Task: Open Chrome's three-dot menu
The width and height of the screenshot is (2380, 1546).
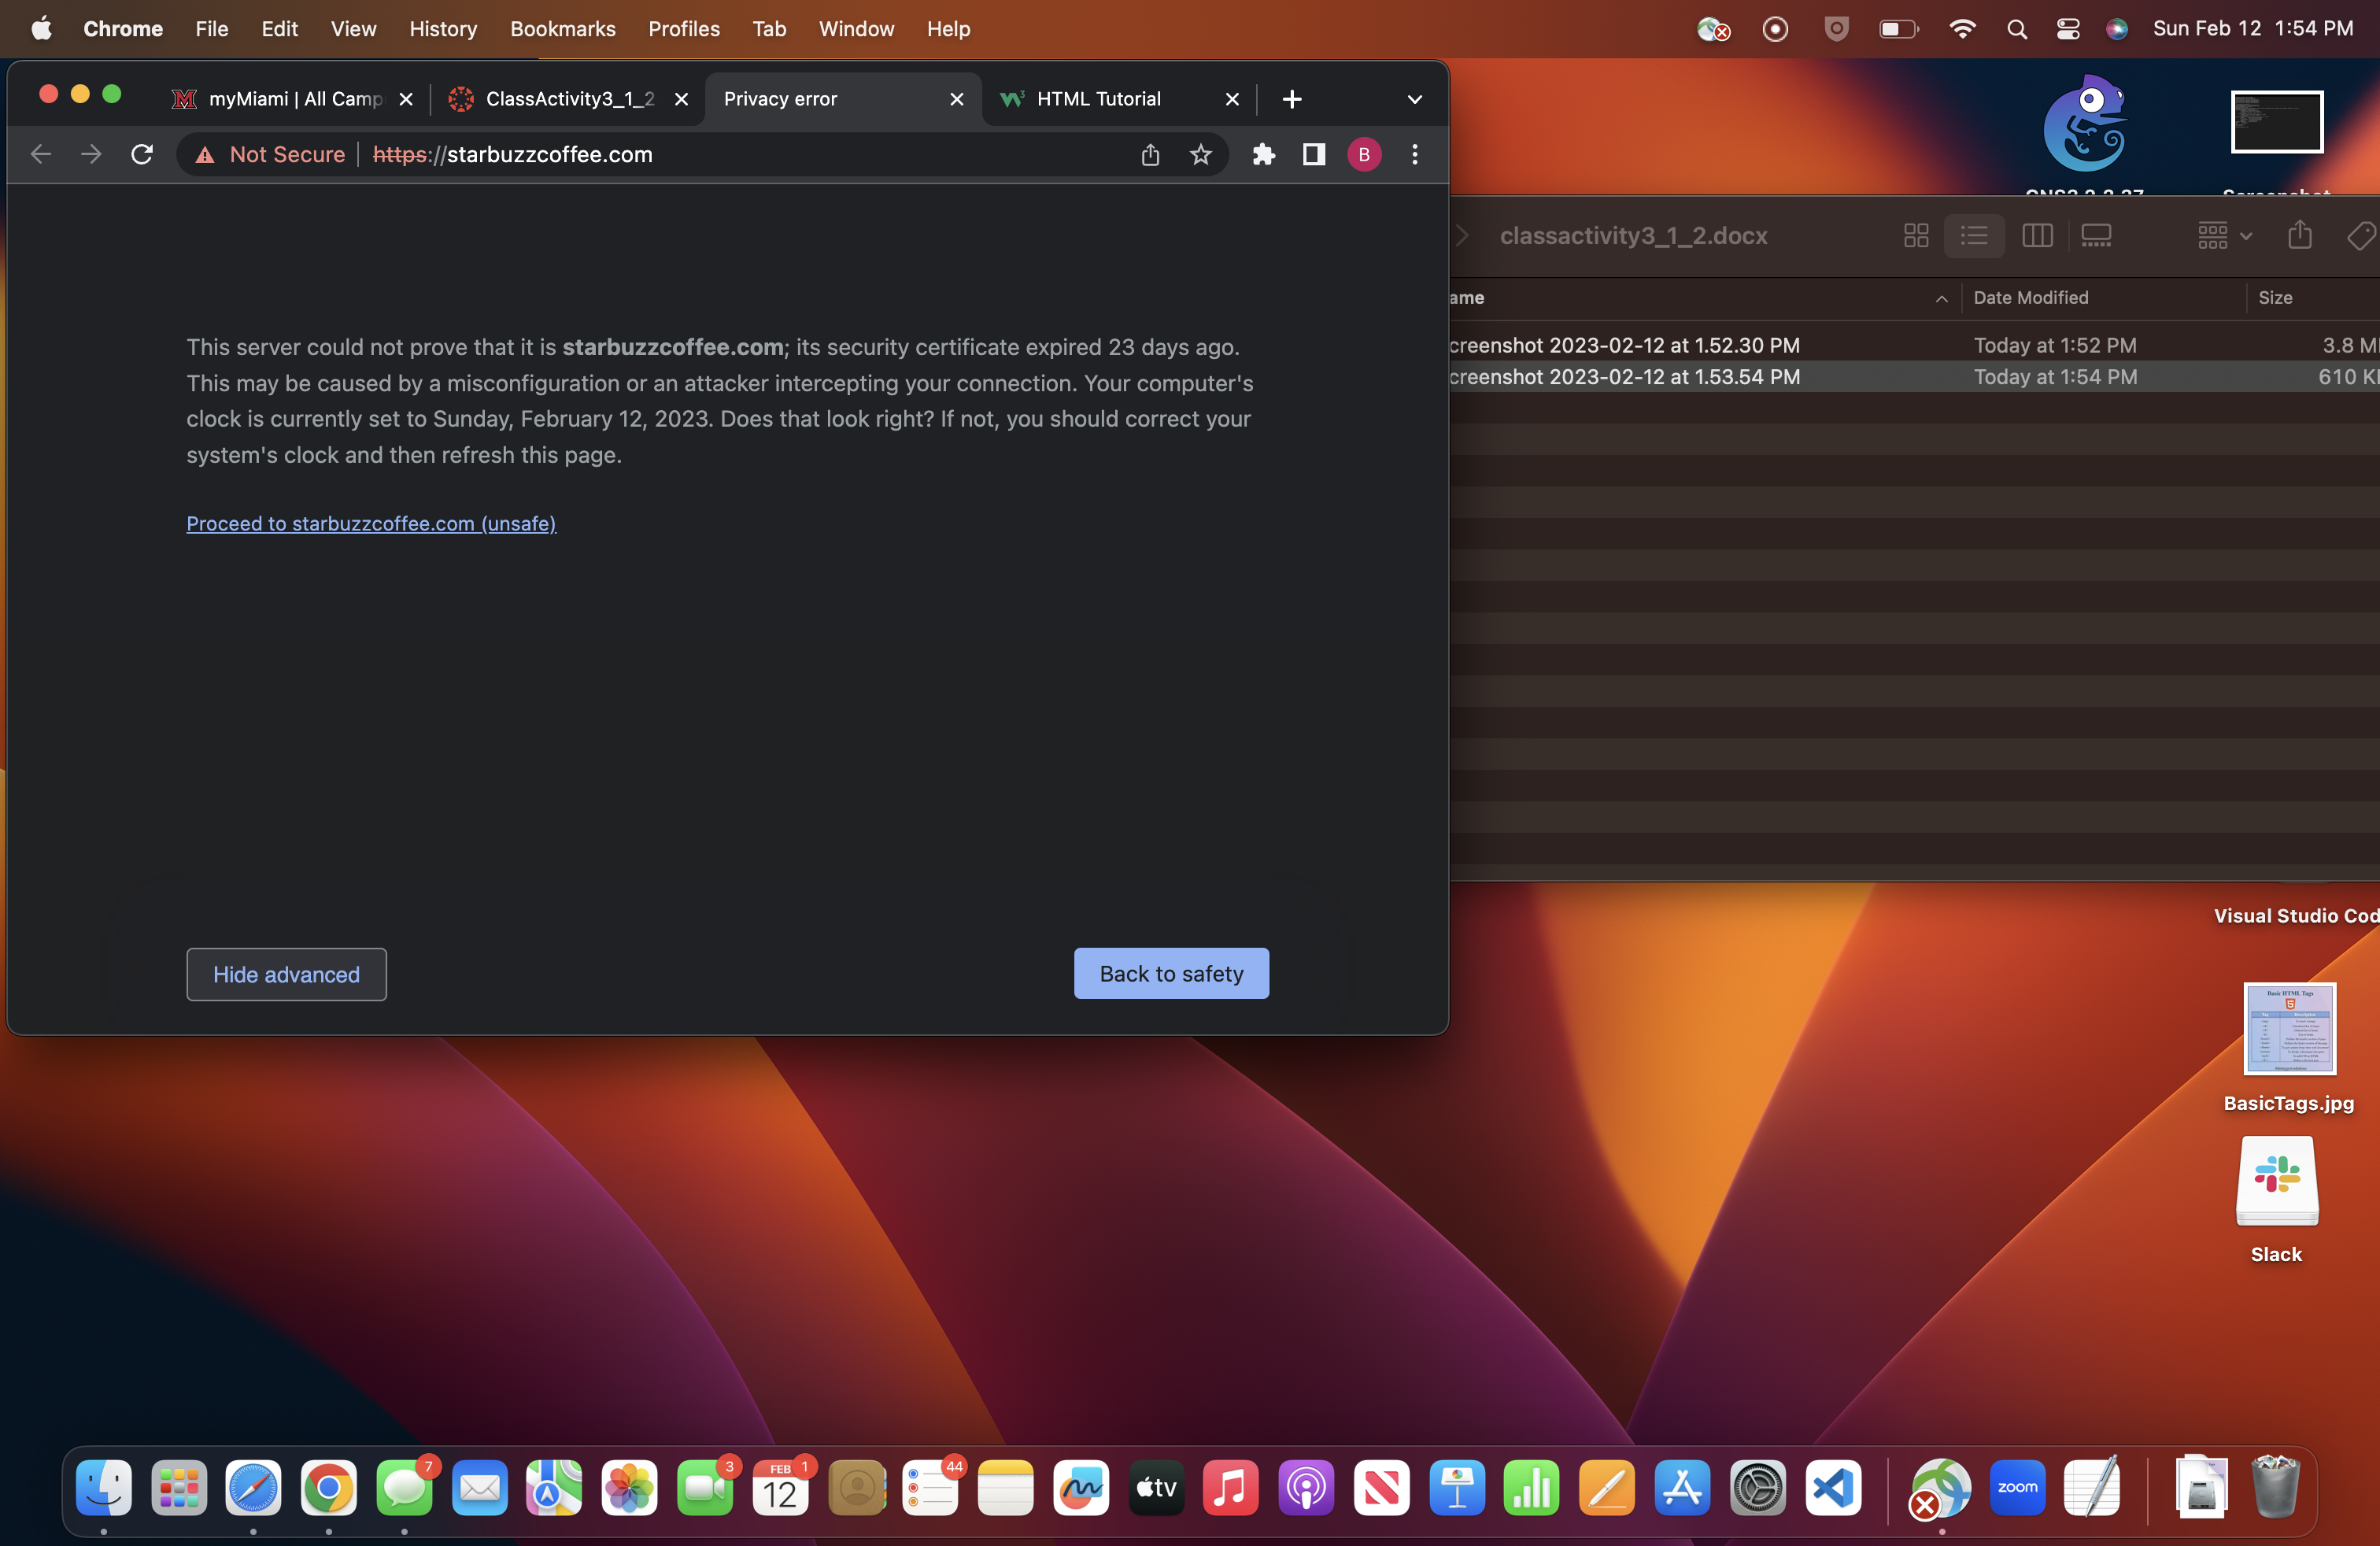Action: 1414,154
